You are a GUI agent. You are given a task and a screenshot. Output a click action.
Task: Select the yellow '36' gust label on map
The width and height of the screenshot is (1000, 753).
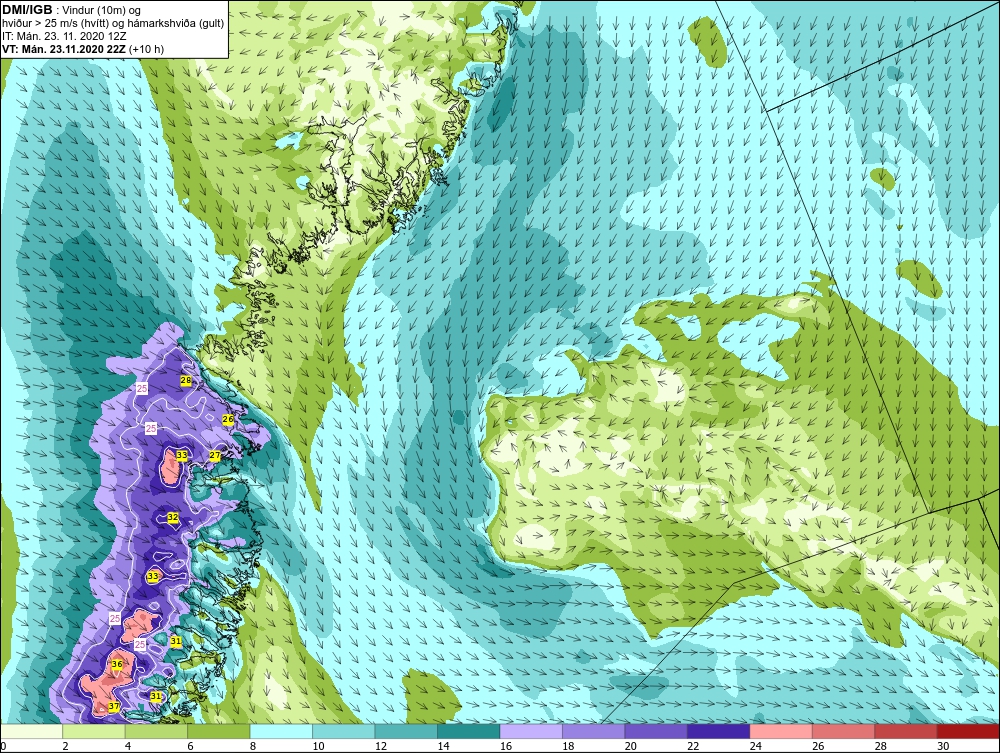click(x=117, y=664)
